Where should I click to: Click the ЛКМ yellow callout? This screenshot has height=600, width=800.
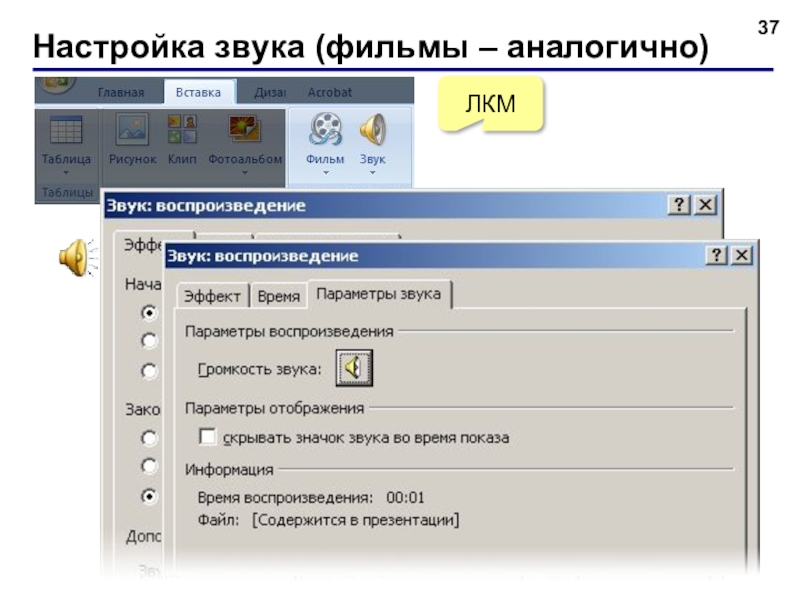pos(490,104)
